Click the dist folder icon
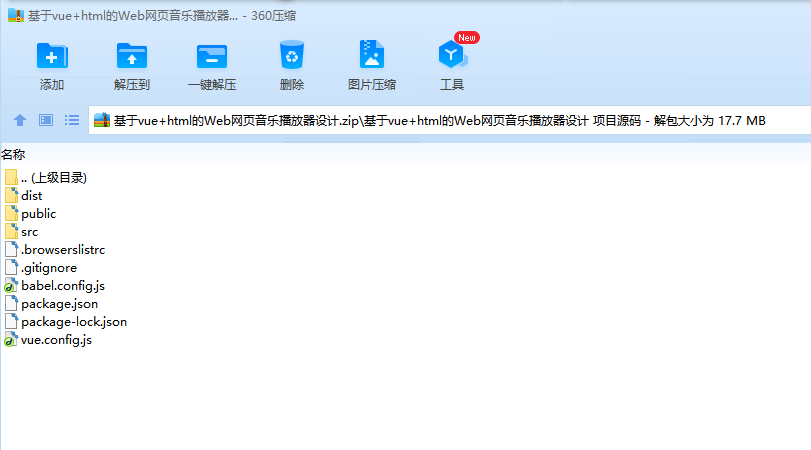Screen dimensions: 811x450 point(11,196)
